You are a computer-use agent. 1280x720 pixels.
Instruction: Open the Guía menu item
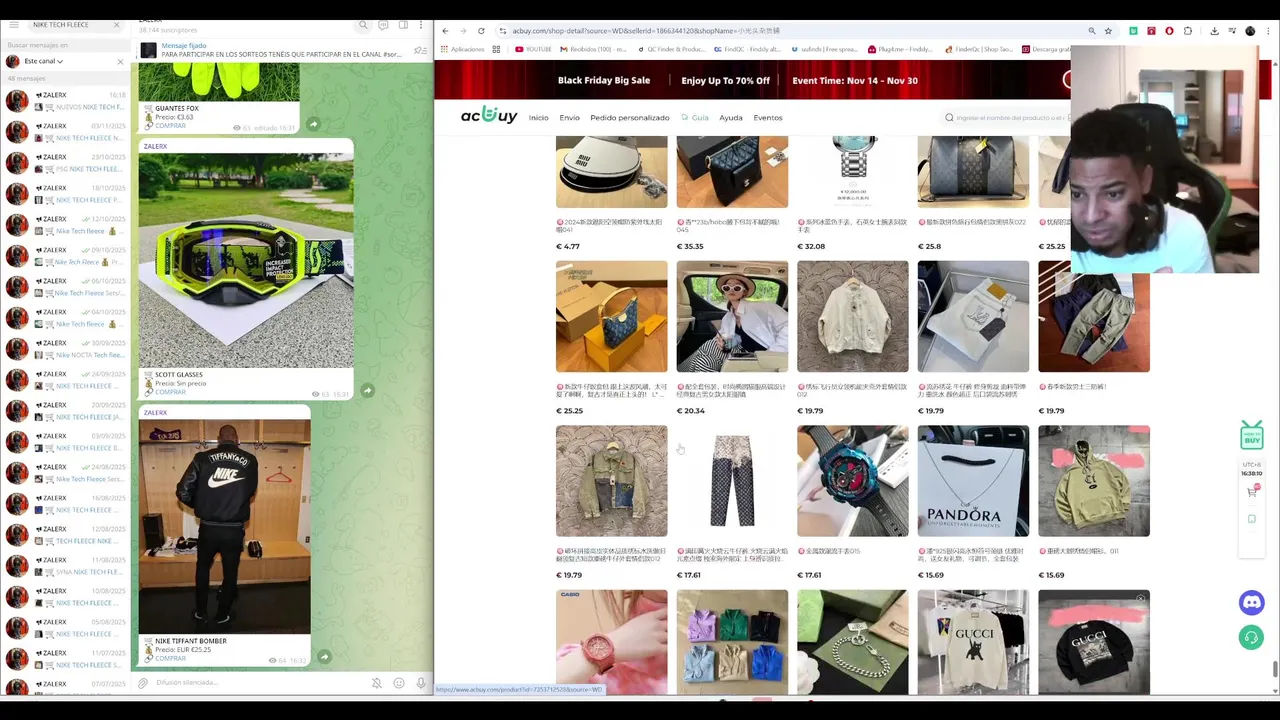click(695, 118)
